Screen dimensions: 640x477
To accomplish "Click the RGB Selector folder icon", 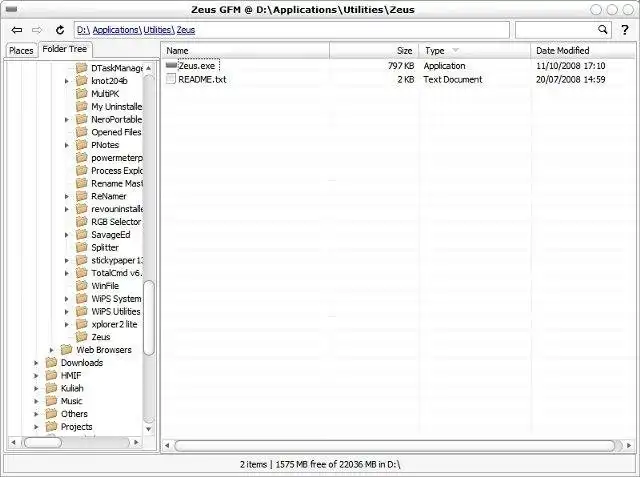I will (x=82, y=222).
